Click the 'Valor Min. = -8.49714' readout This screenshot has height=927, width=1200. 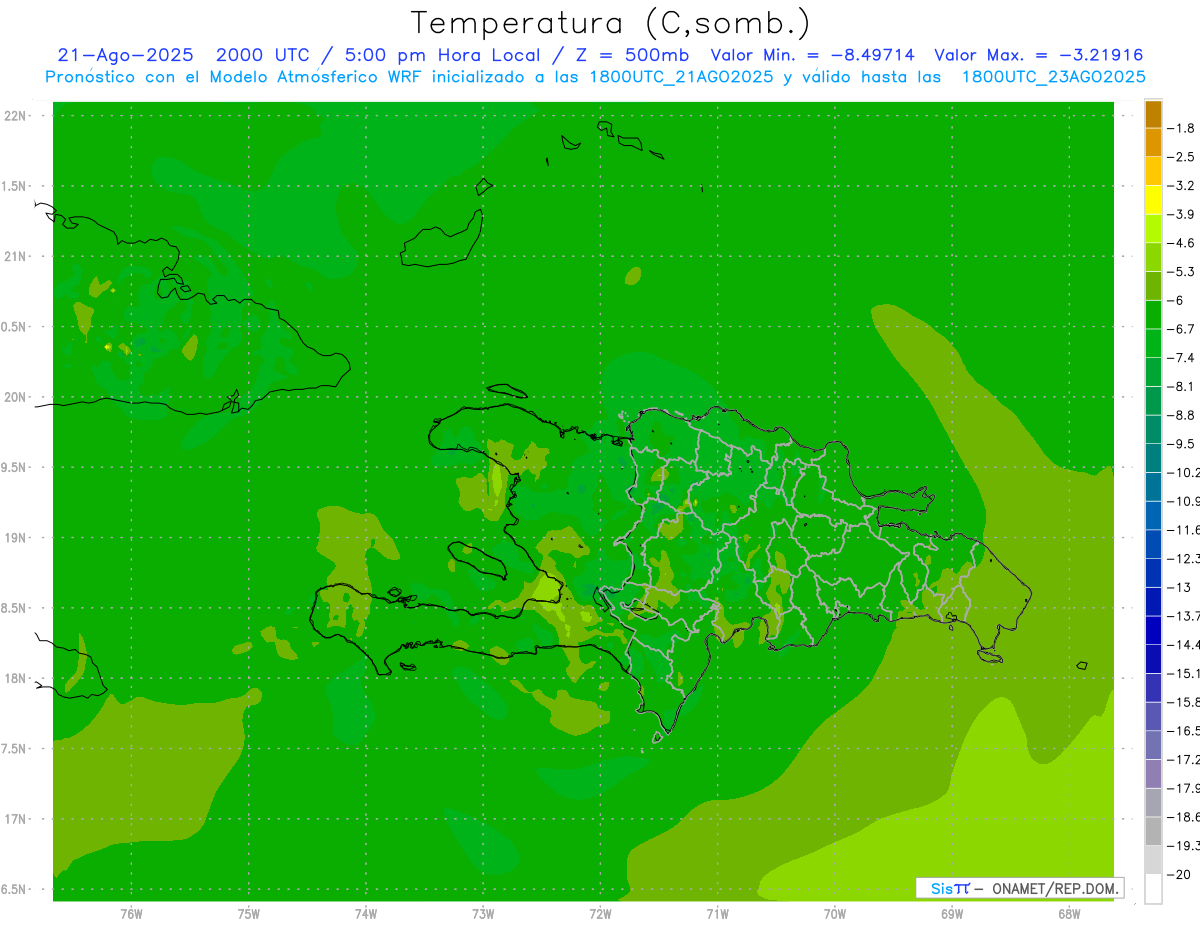(814, 56)
